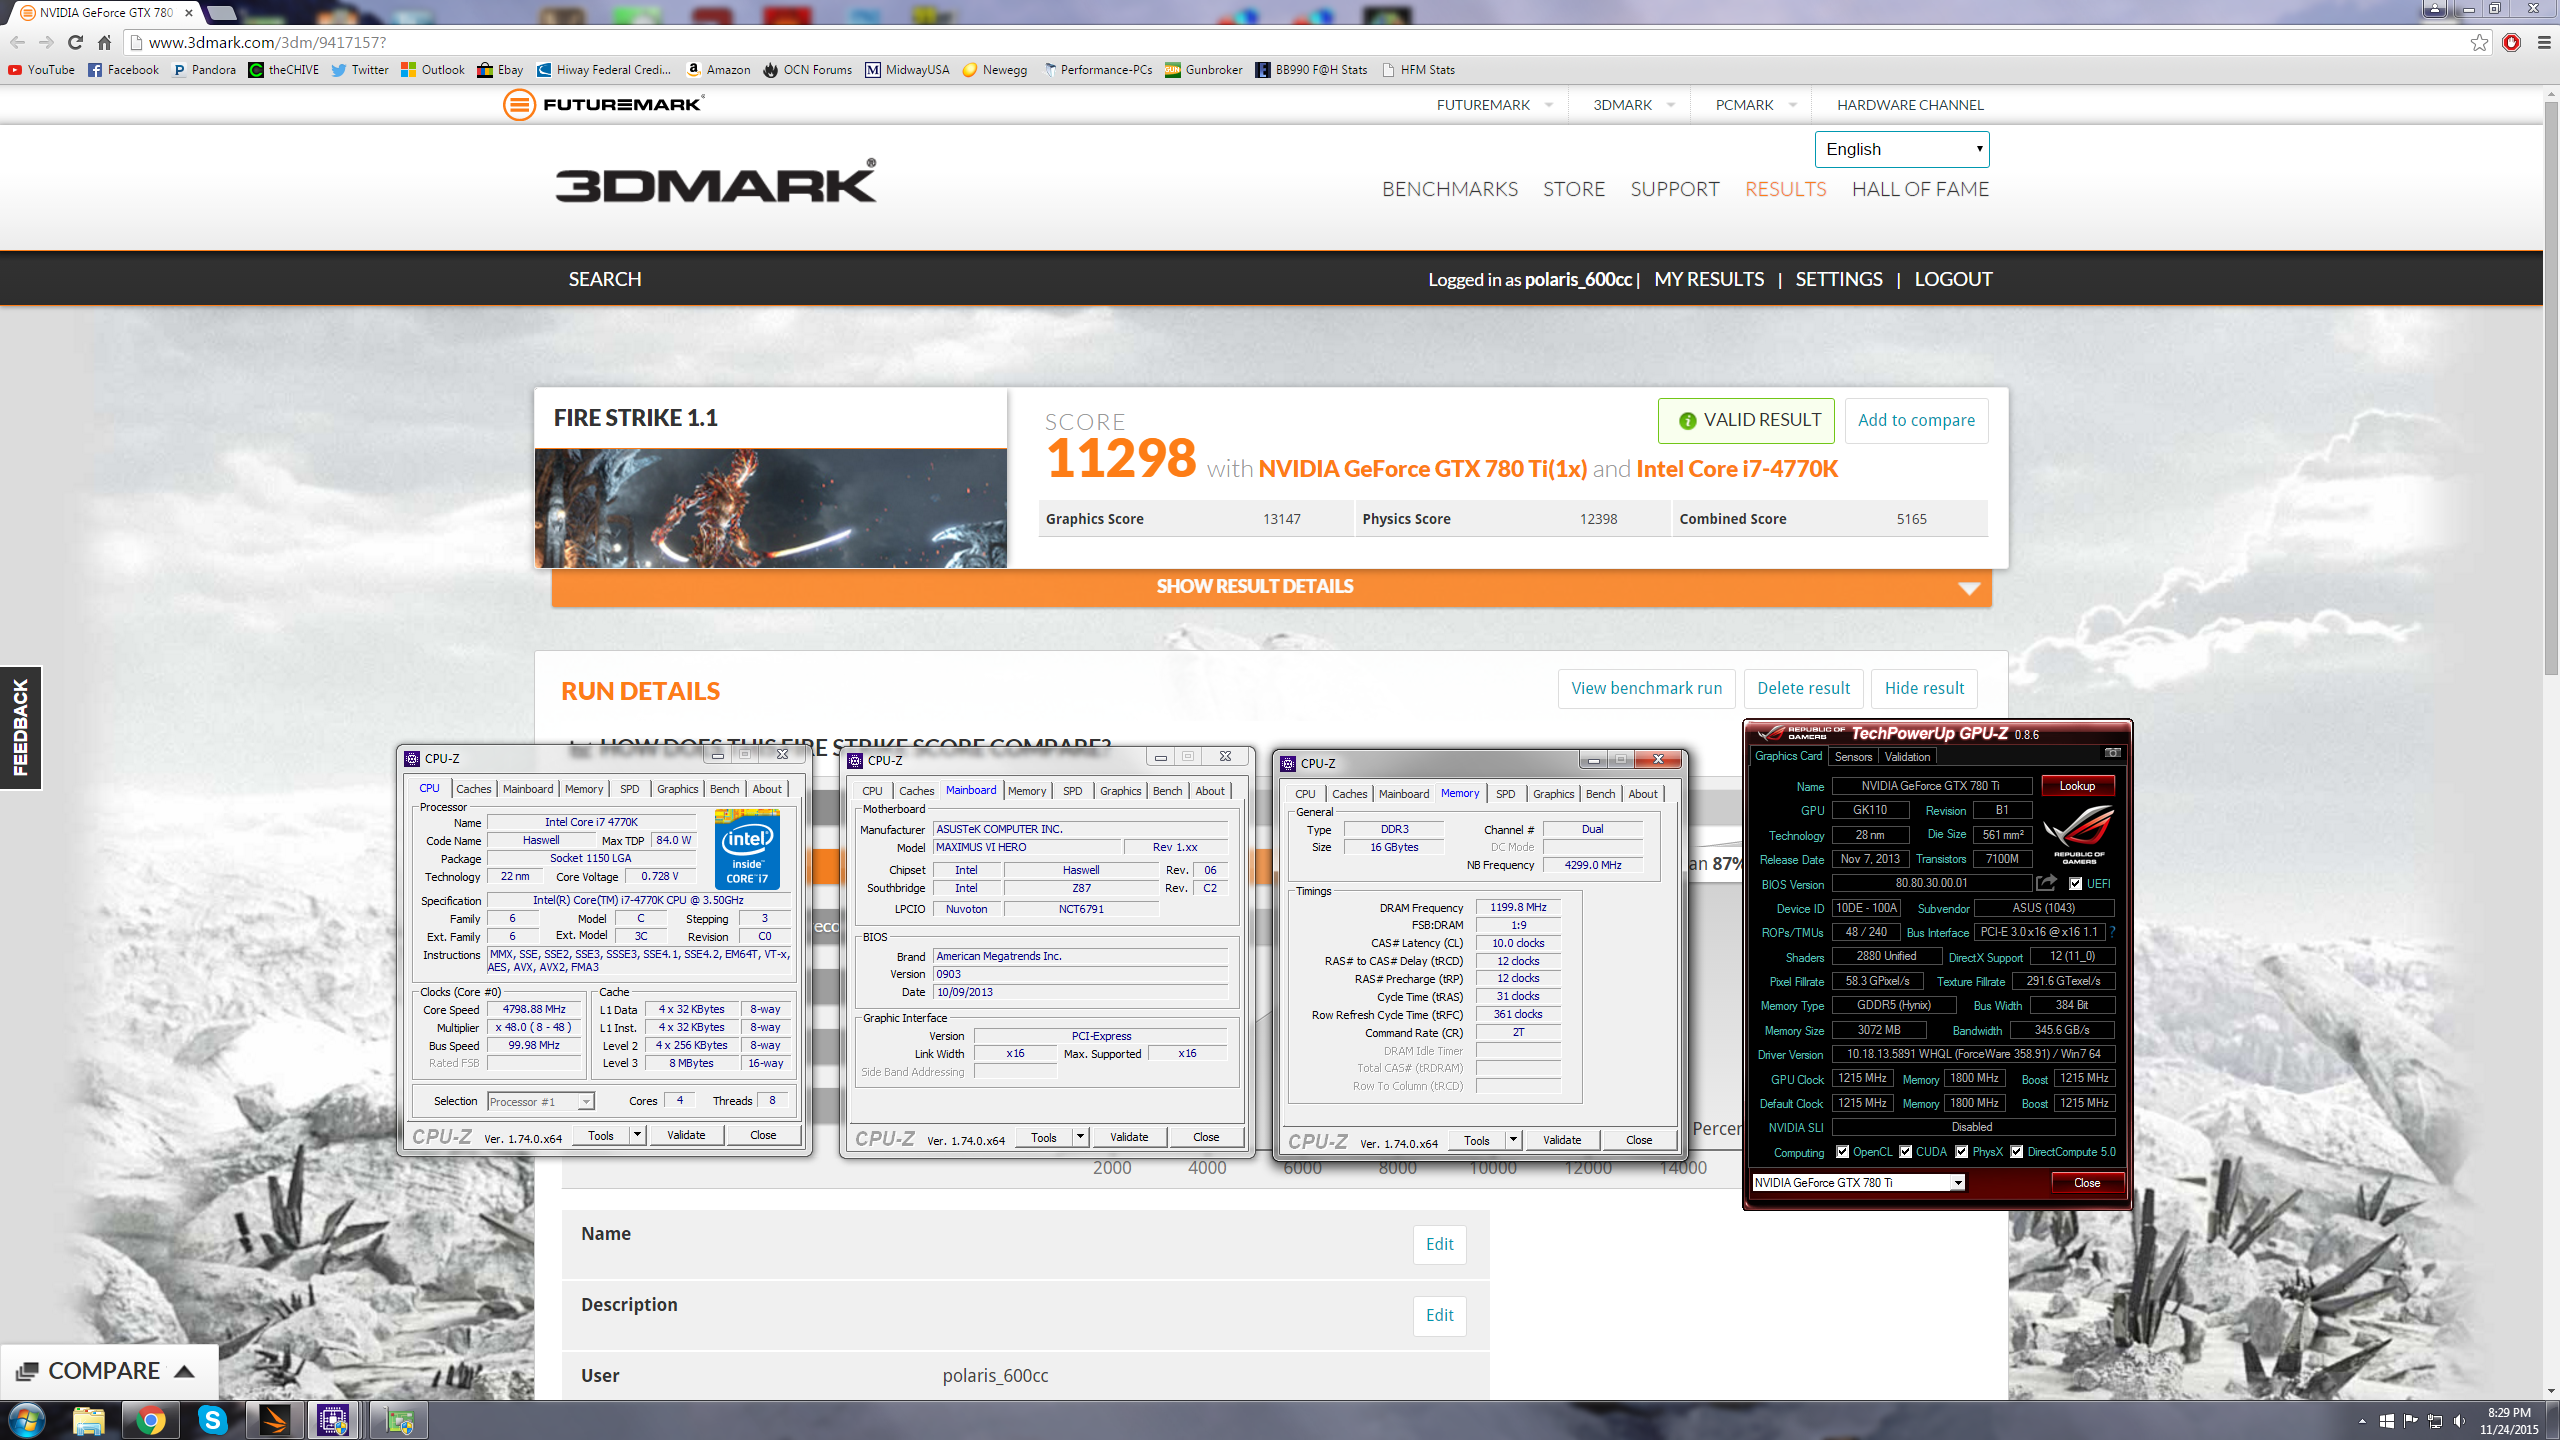Click the volume icon in the system tray
Viewport: 2560px width, 1440px height.
[2459, 1421]
